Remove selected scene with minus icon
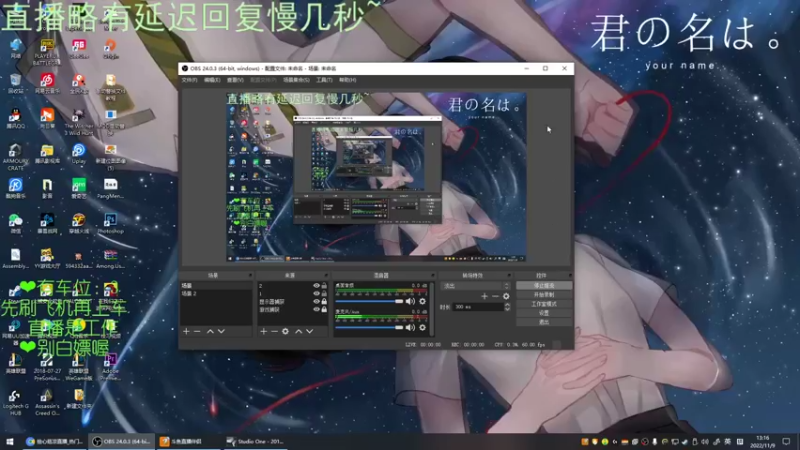Image resolution: width=800 pixels, height=450 pixels. click(x=197, y=332)
